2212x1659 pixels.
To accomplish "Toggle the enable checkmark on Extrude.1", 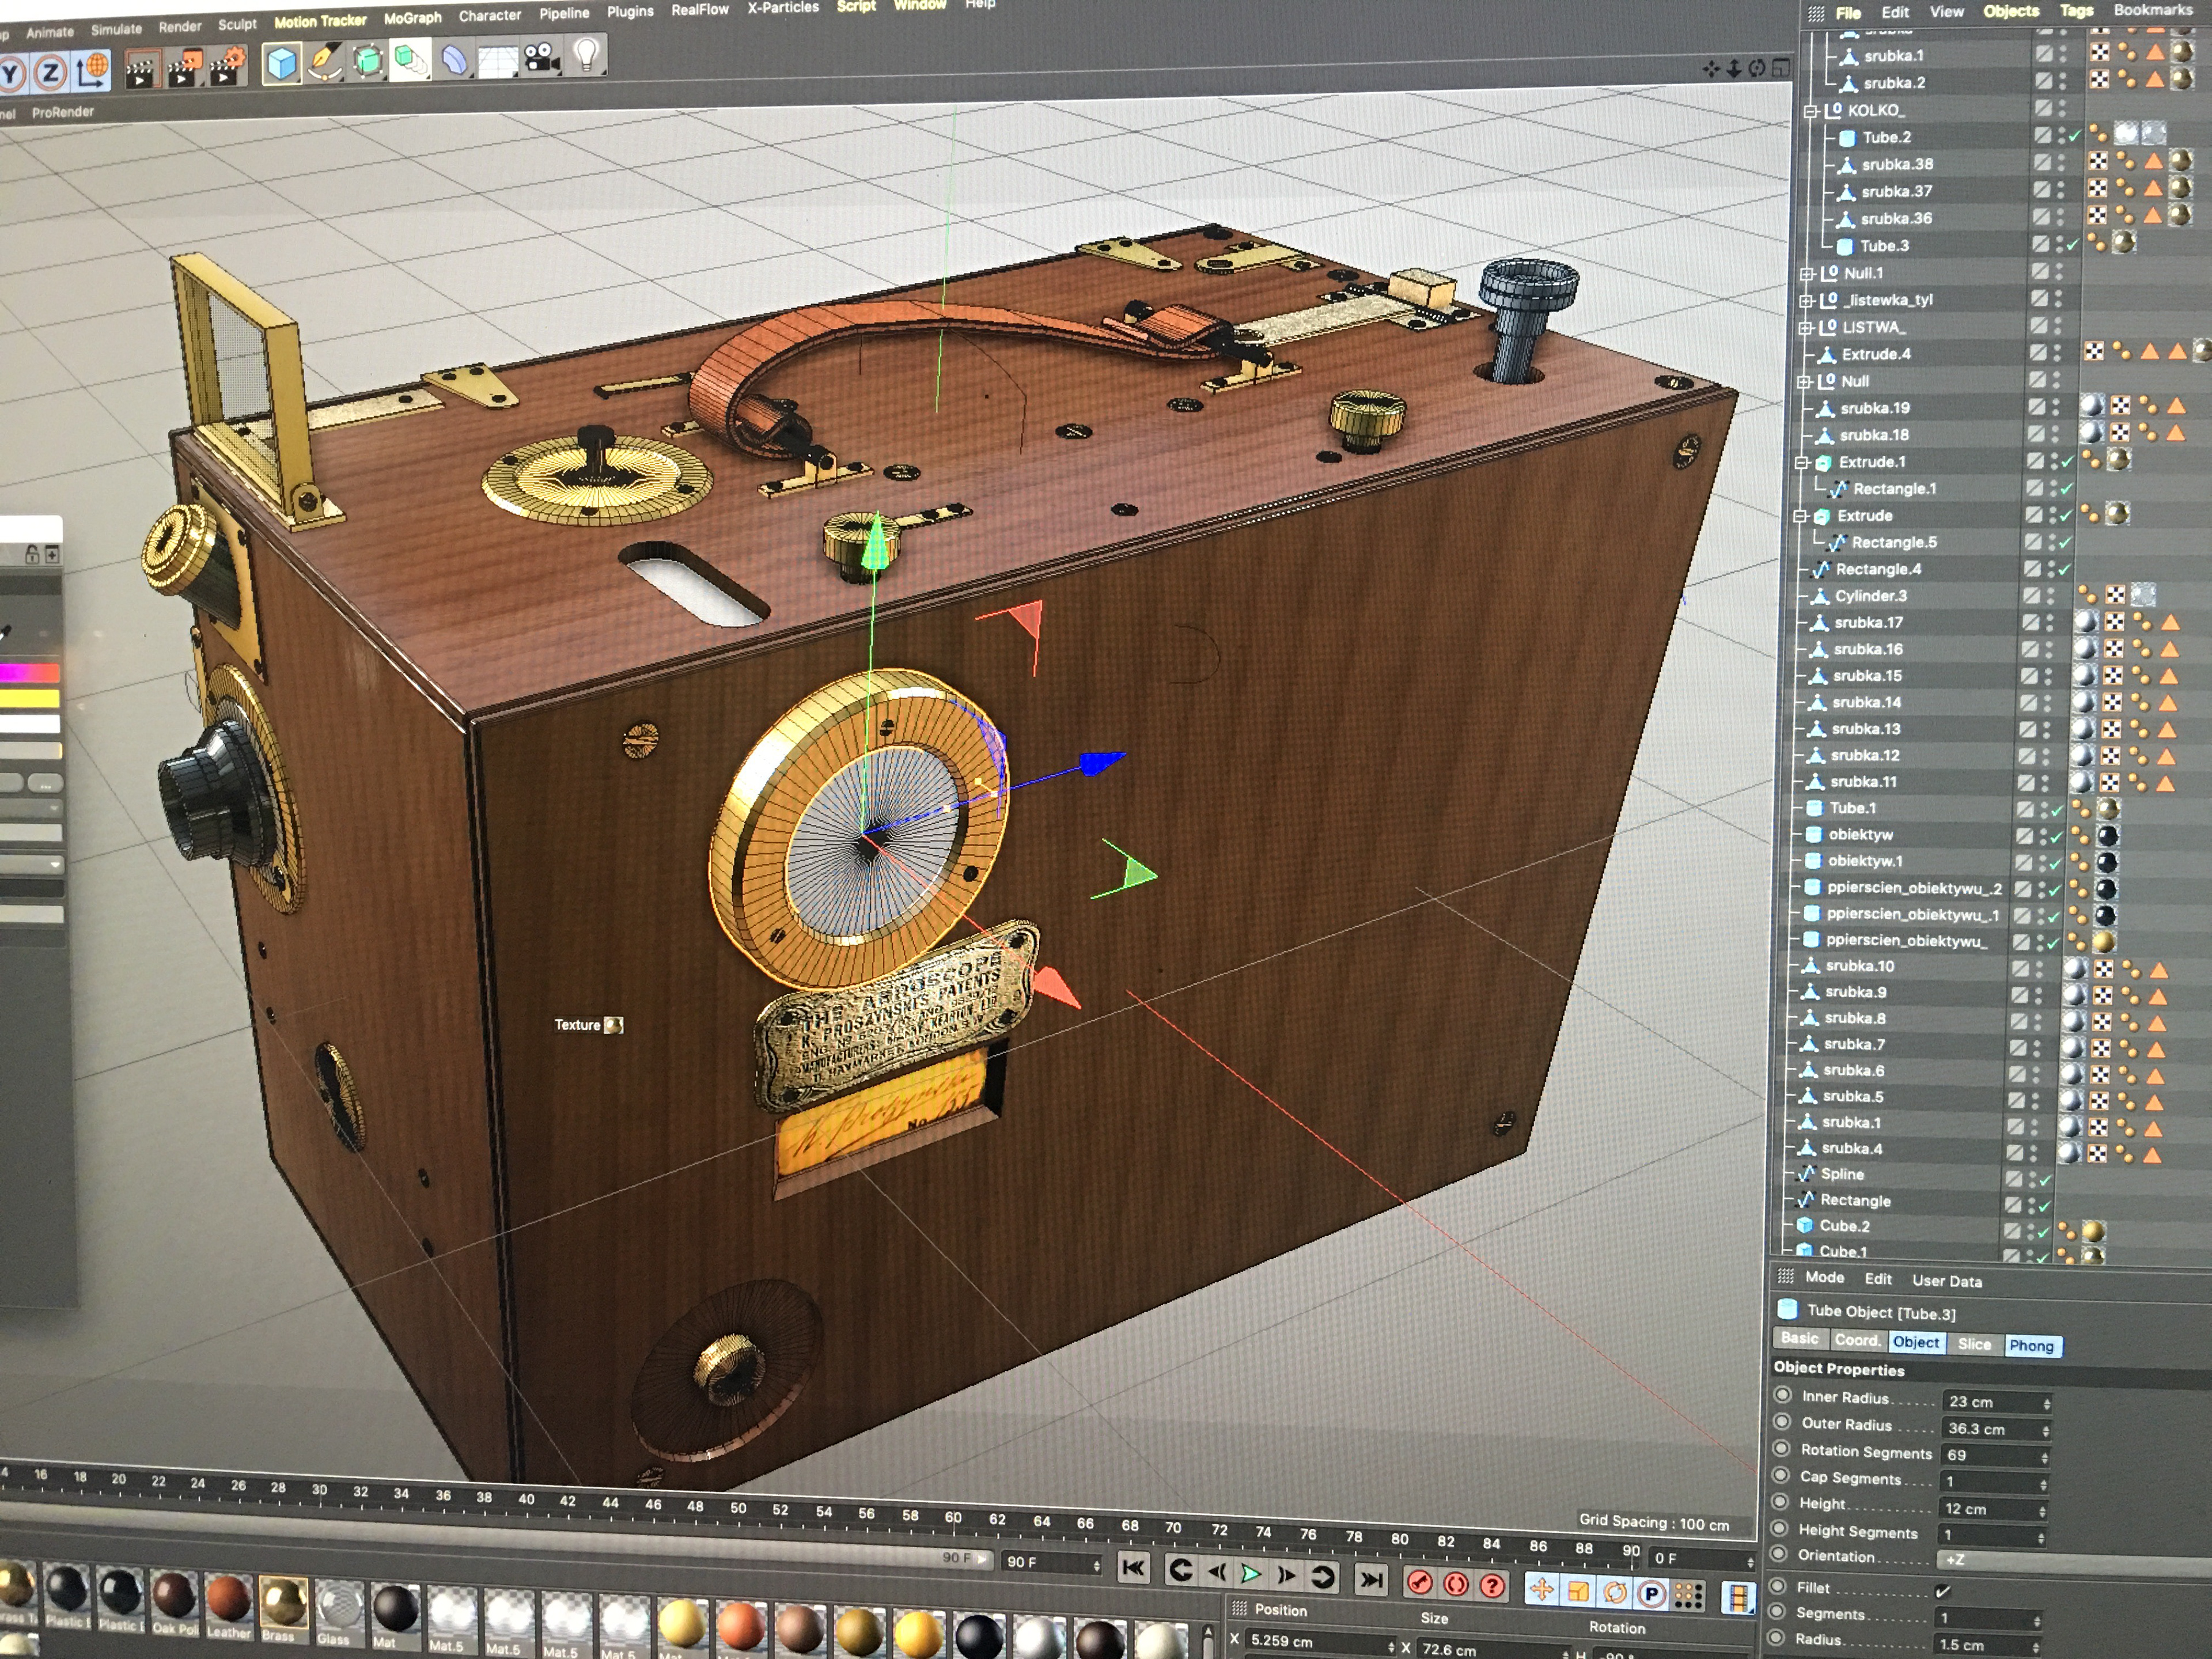I will [x=2067, y=462].
